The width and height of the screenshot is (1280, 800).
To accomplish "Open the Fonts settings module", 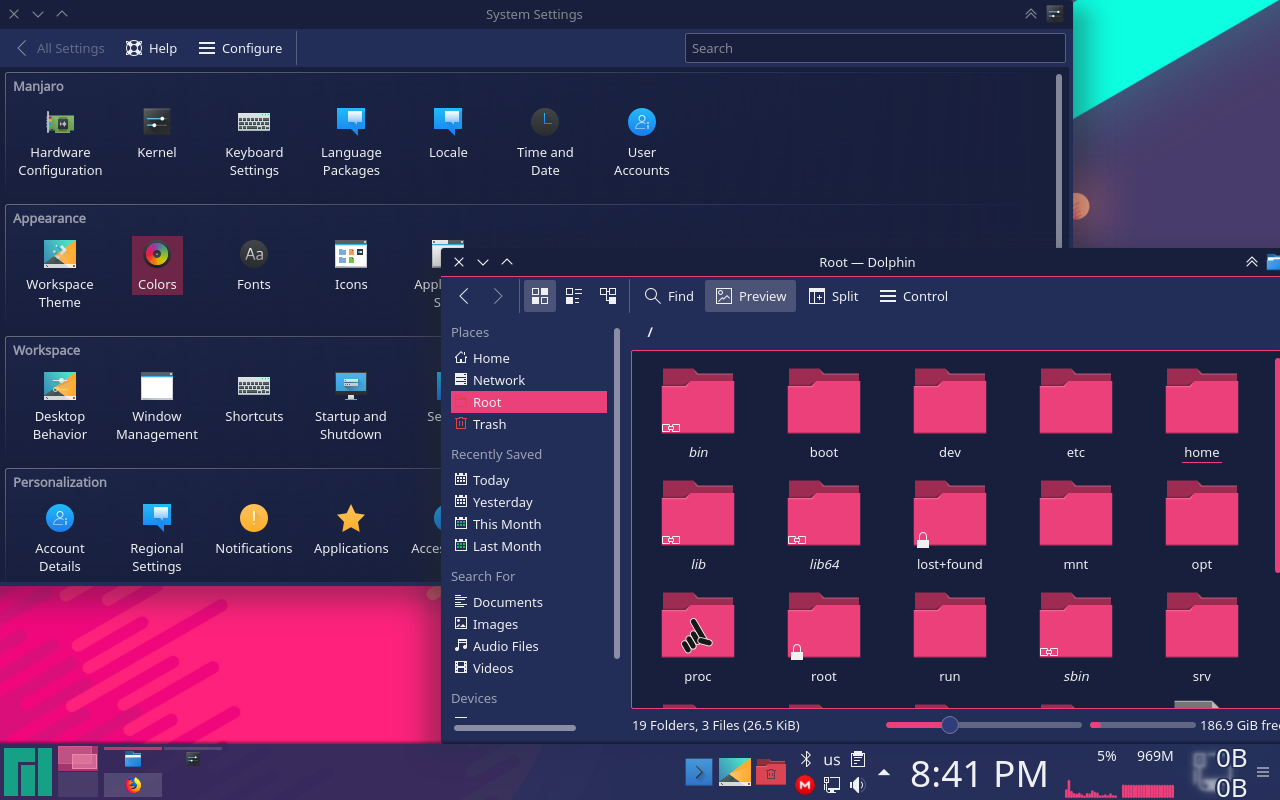I will coord(254,266).
